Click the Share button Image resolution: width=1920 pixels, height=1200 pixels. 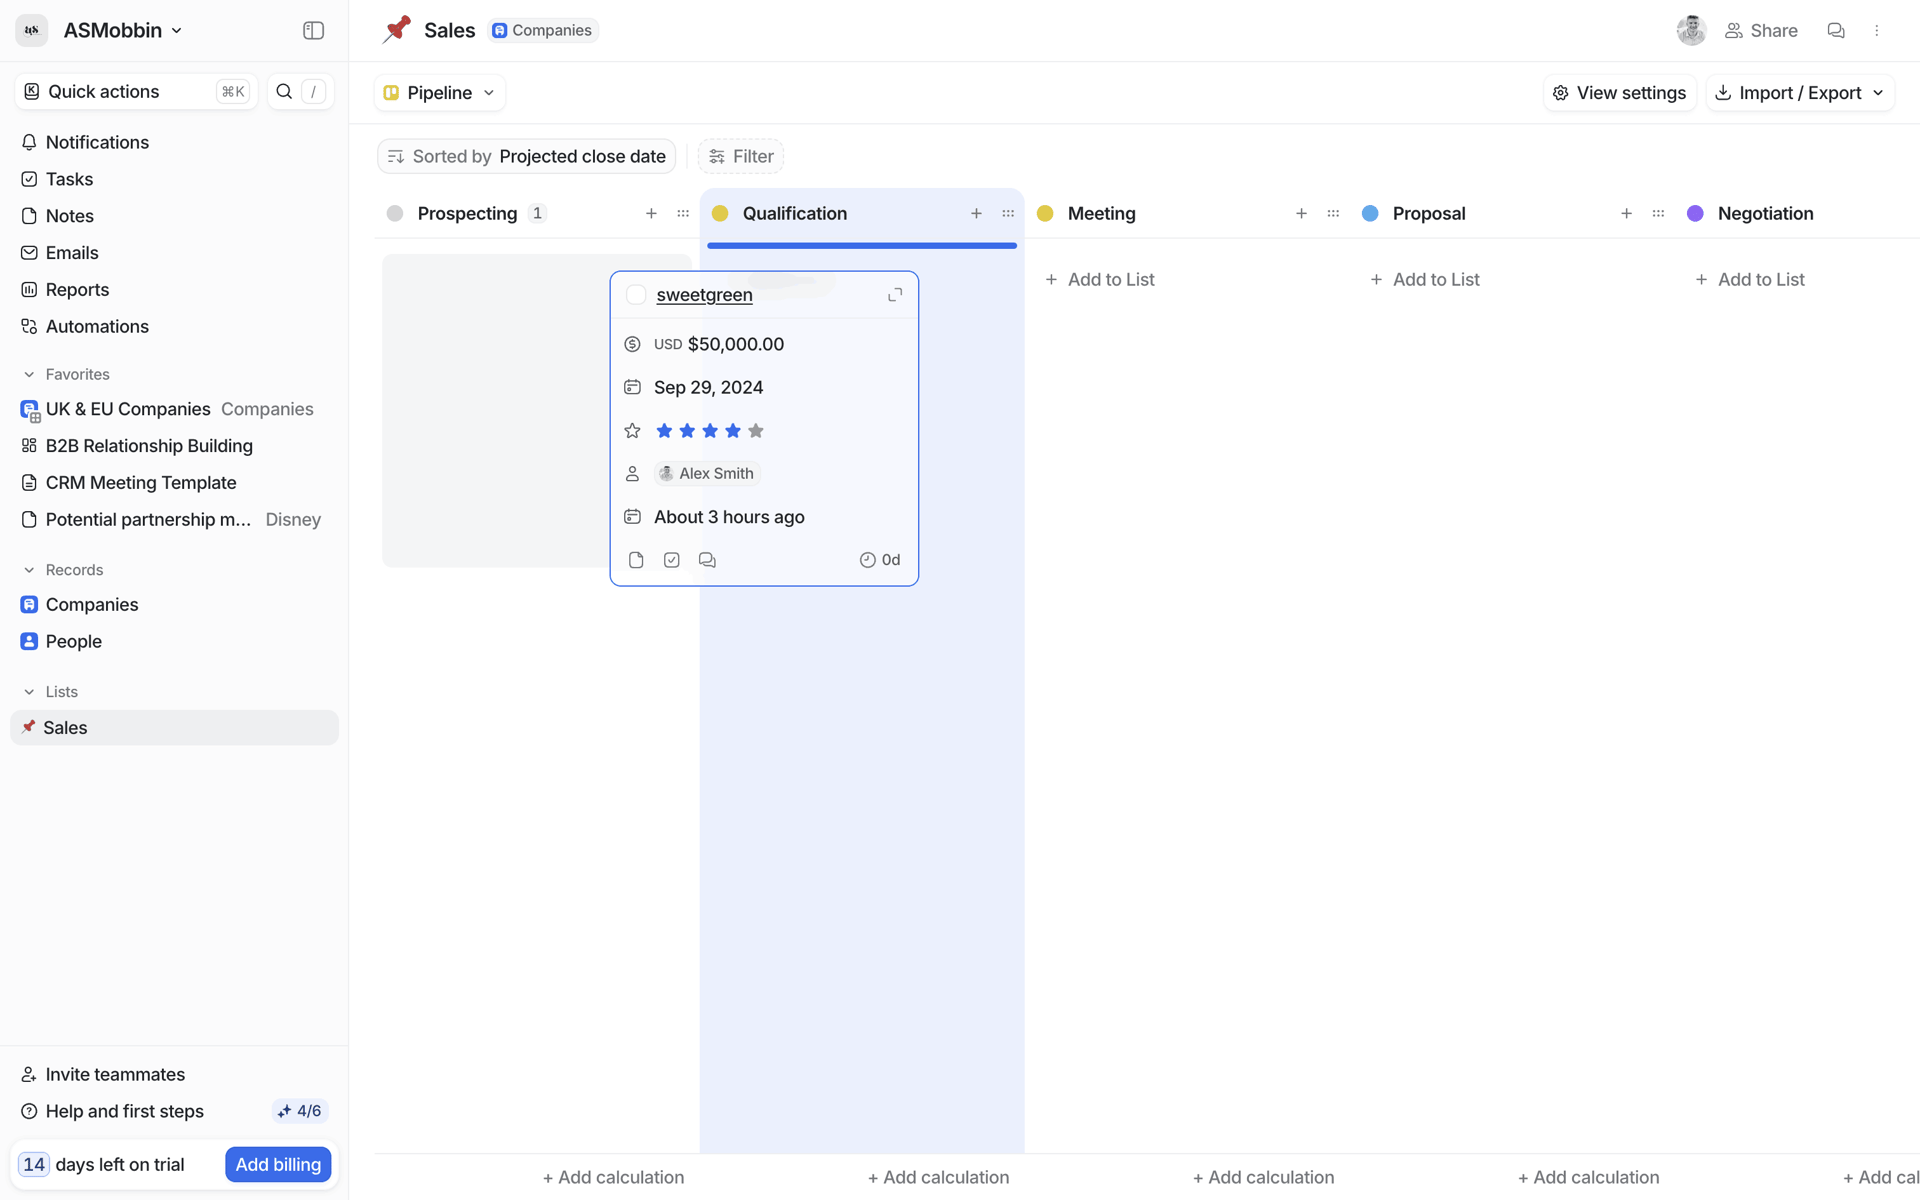point(1761,30)
